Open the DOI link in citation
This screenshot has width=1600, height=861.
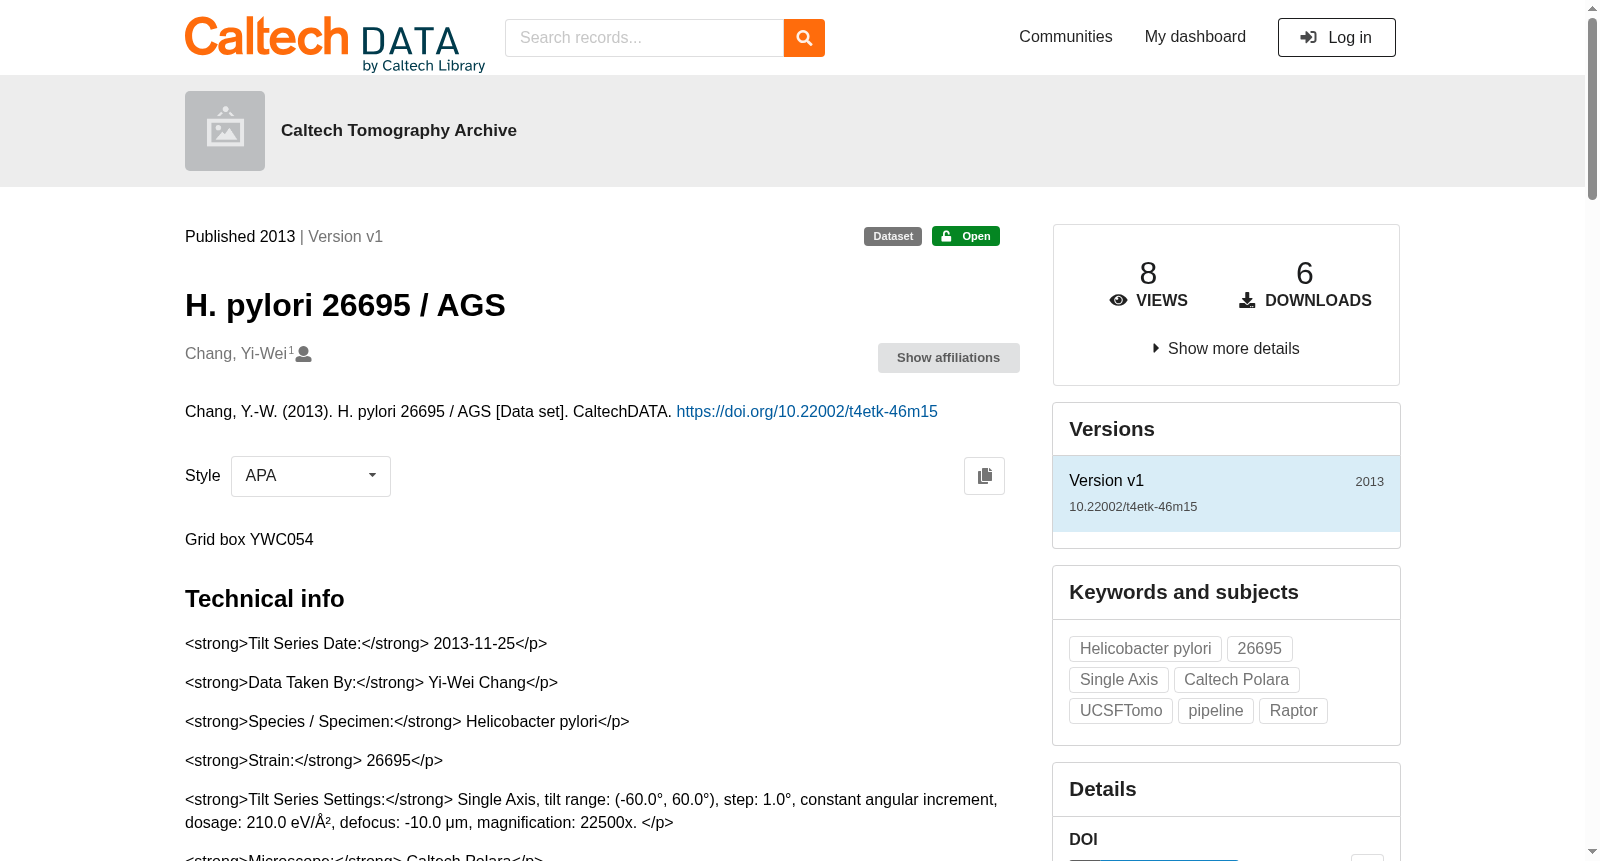coord(807,411)
